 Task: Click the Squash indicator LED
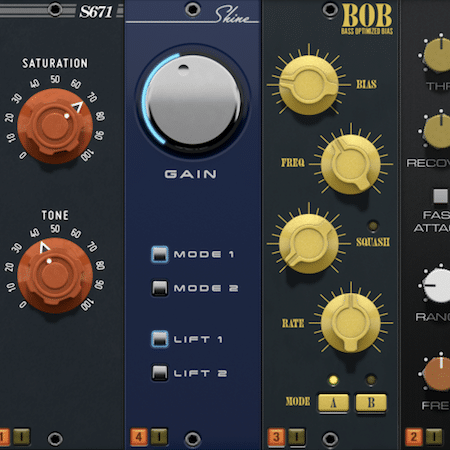click(372, 226)
